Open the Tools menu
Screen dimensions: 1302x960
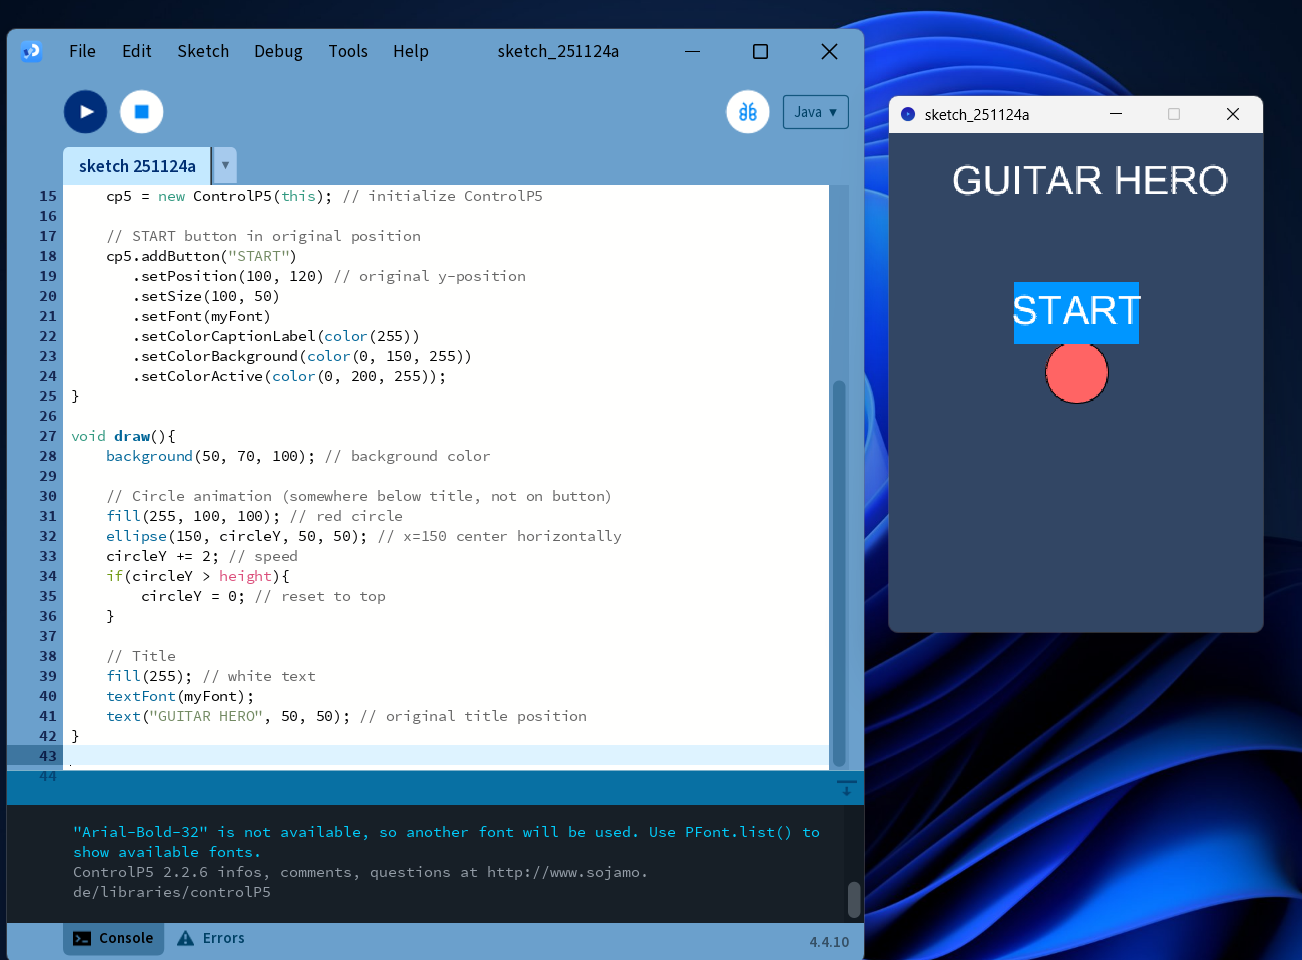coord(348,51)
